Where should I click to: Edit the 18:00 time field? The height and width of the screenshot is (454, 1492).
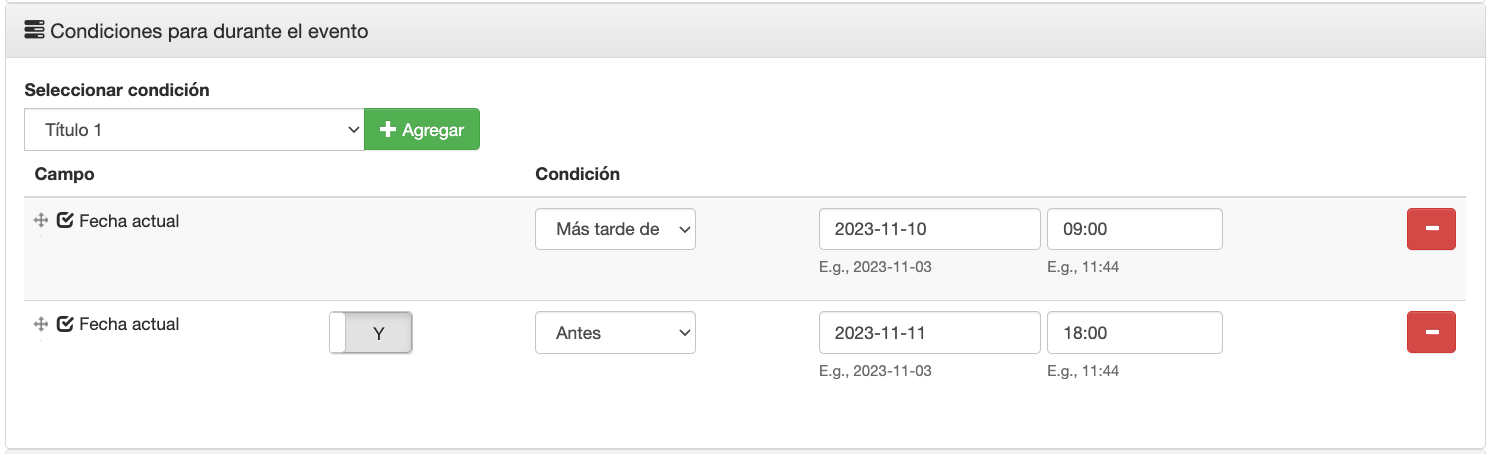1135,332
